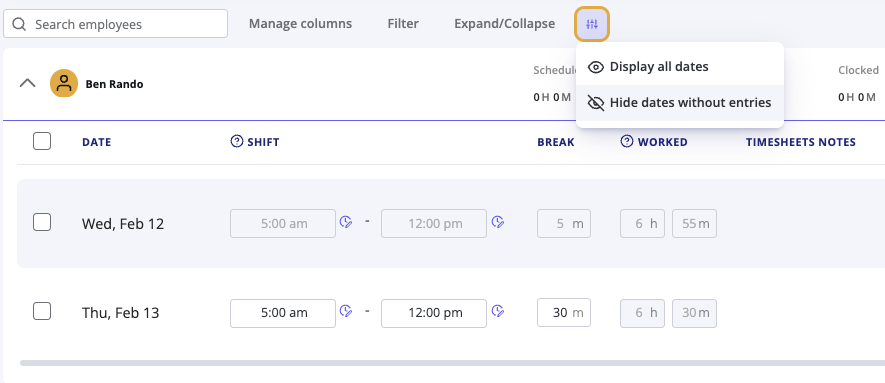The width and height of the screenshot is (885, 383).
Task: Click clock-edit icon after Thu 5:00 am
Action: point(346,311)
